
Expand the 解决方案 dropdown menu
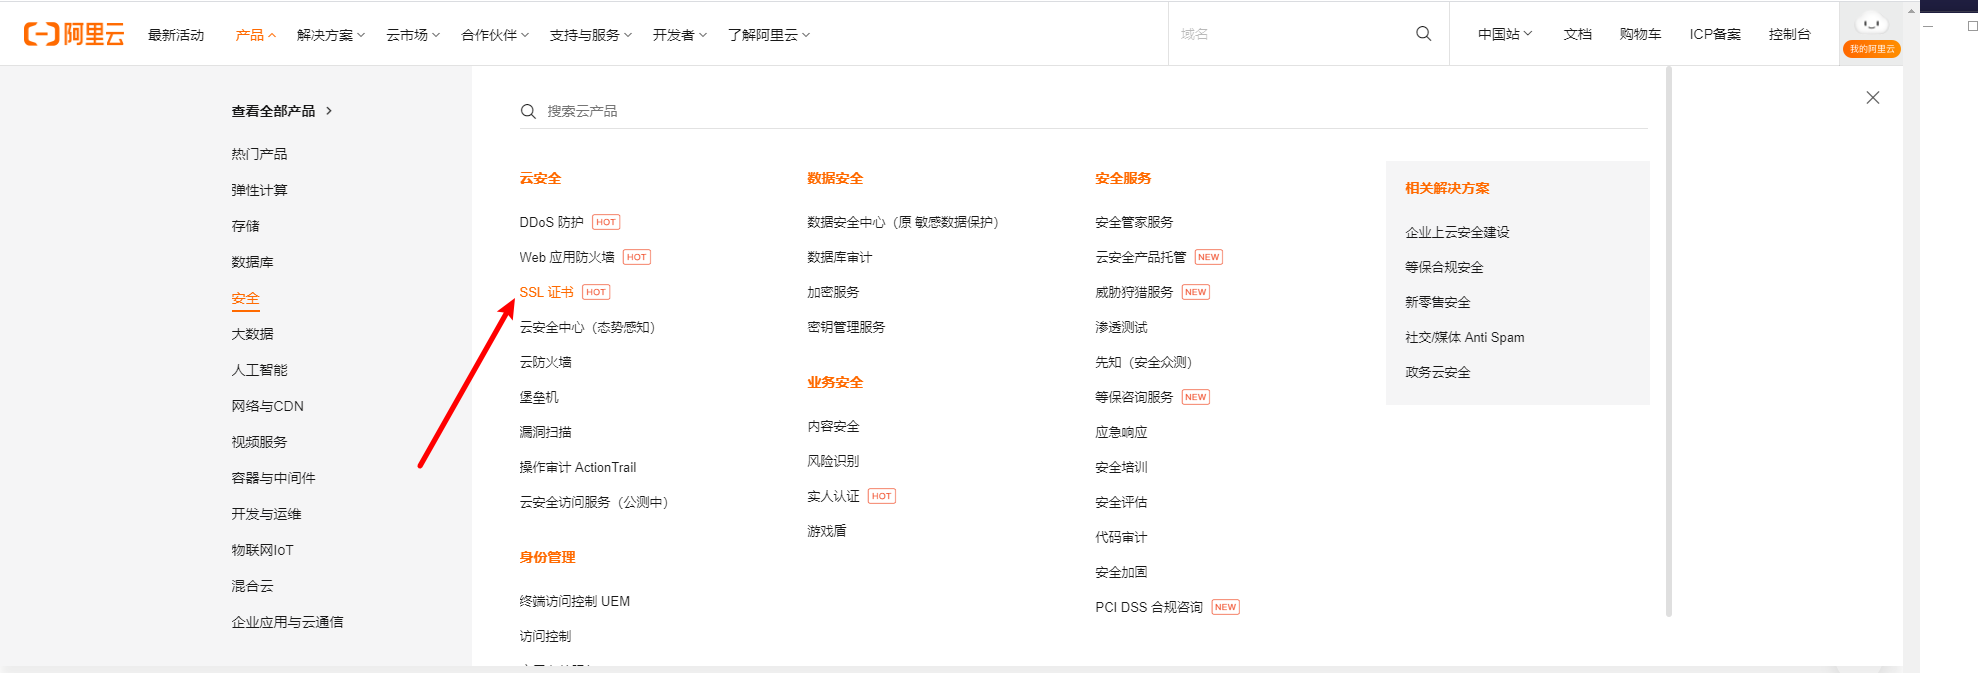[x=330, y=35]
